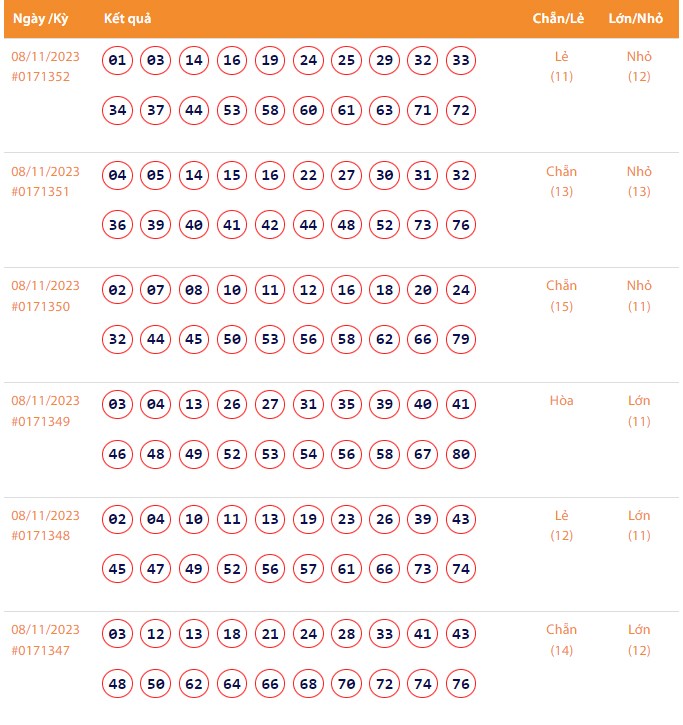The height and width of the screenshot is (725, 683).
Task: Select the number 70 ball in the last draw
Action: pyautogui.click(x=346, y=684)
